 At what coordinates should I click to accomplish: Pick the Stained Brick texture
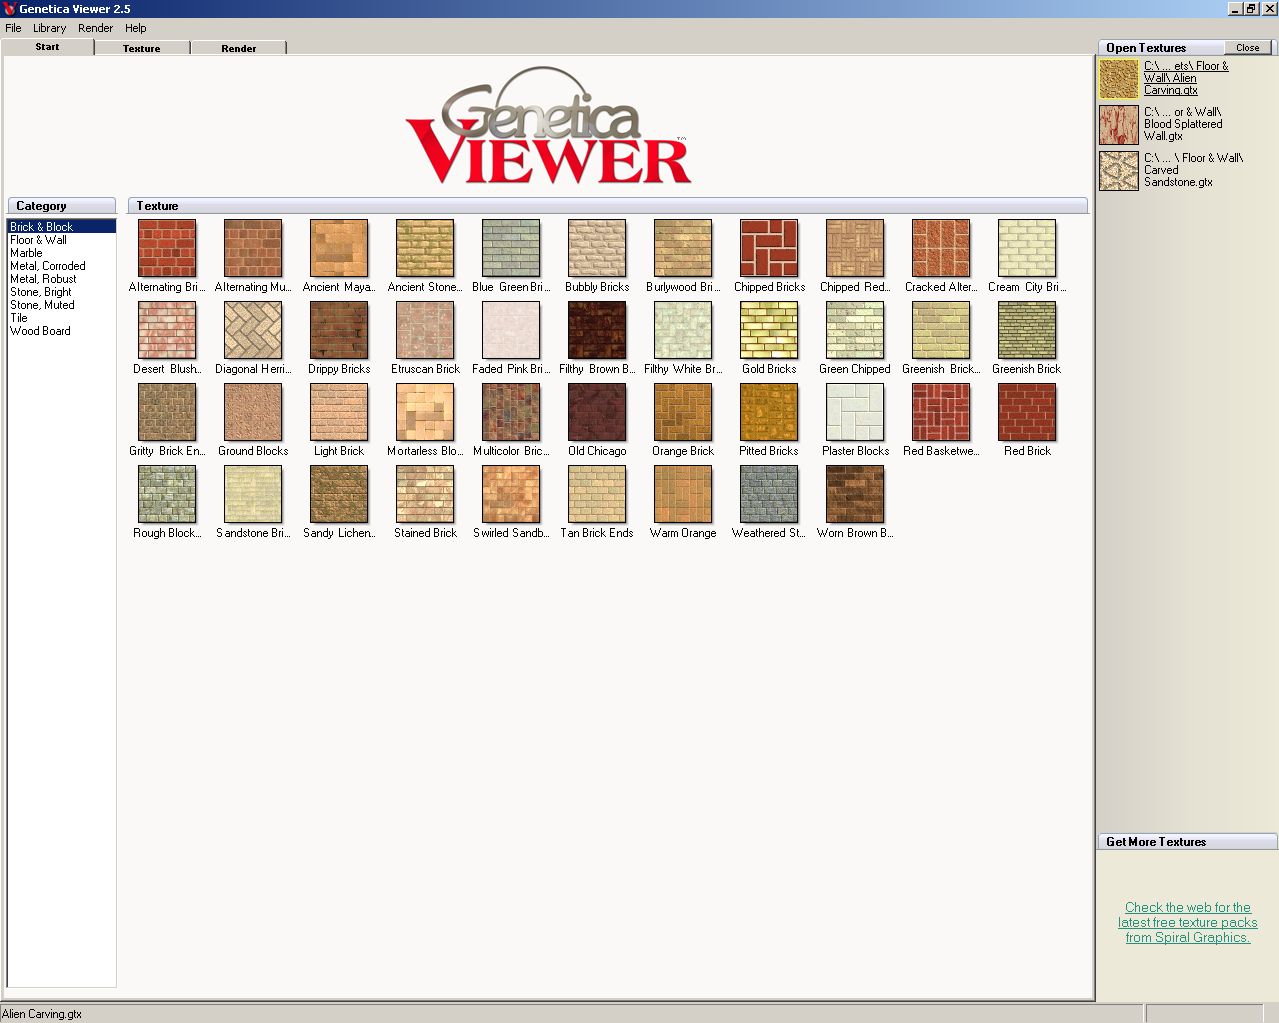coord(425,494)
